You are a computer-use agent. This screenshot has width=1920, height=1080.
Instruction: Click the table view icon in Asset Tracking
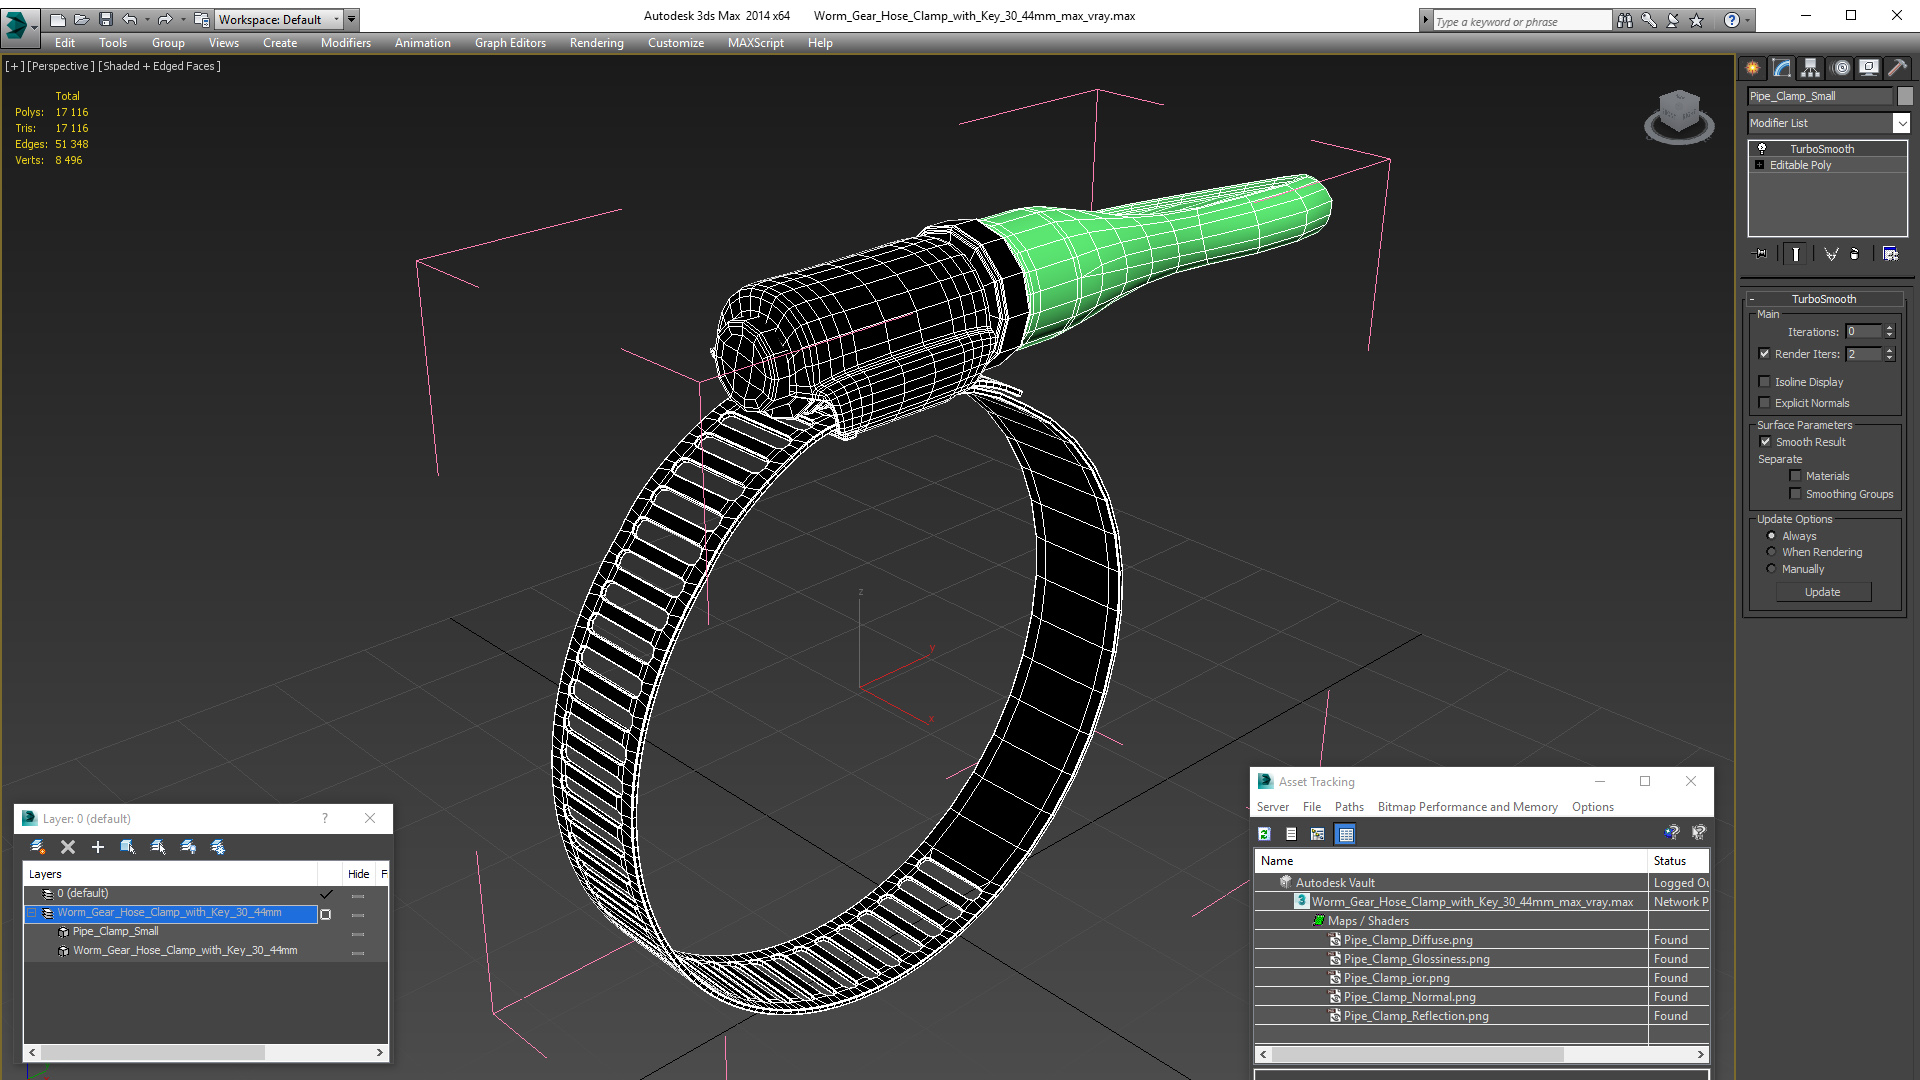(x=1346, y=834)
